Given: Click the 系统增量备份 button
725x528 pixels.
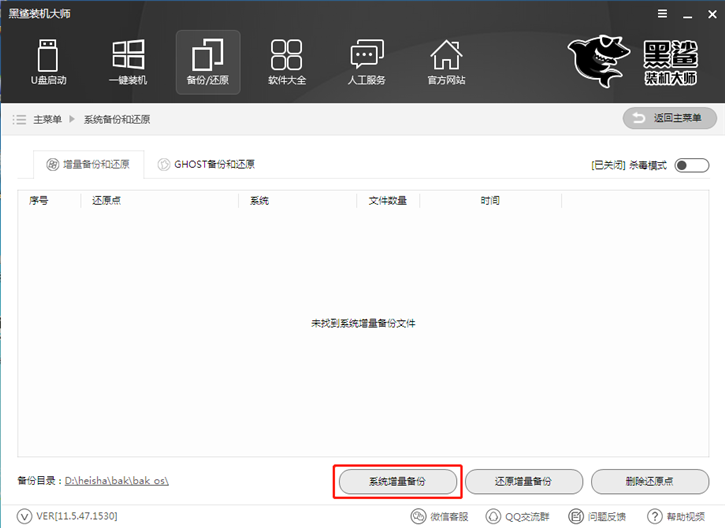Looking at the screenshot, I should pos(397,481).
